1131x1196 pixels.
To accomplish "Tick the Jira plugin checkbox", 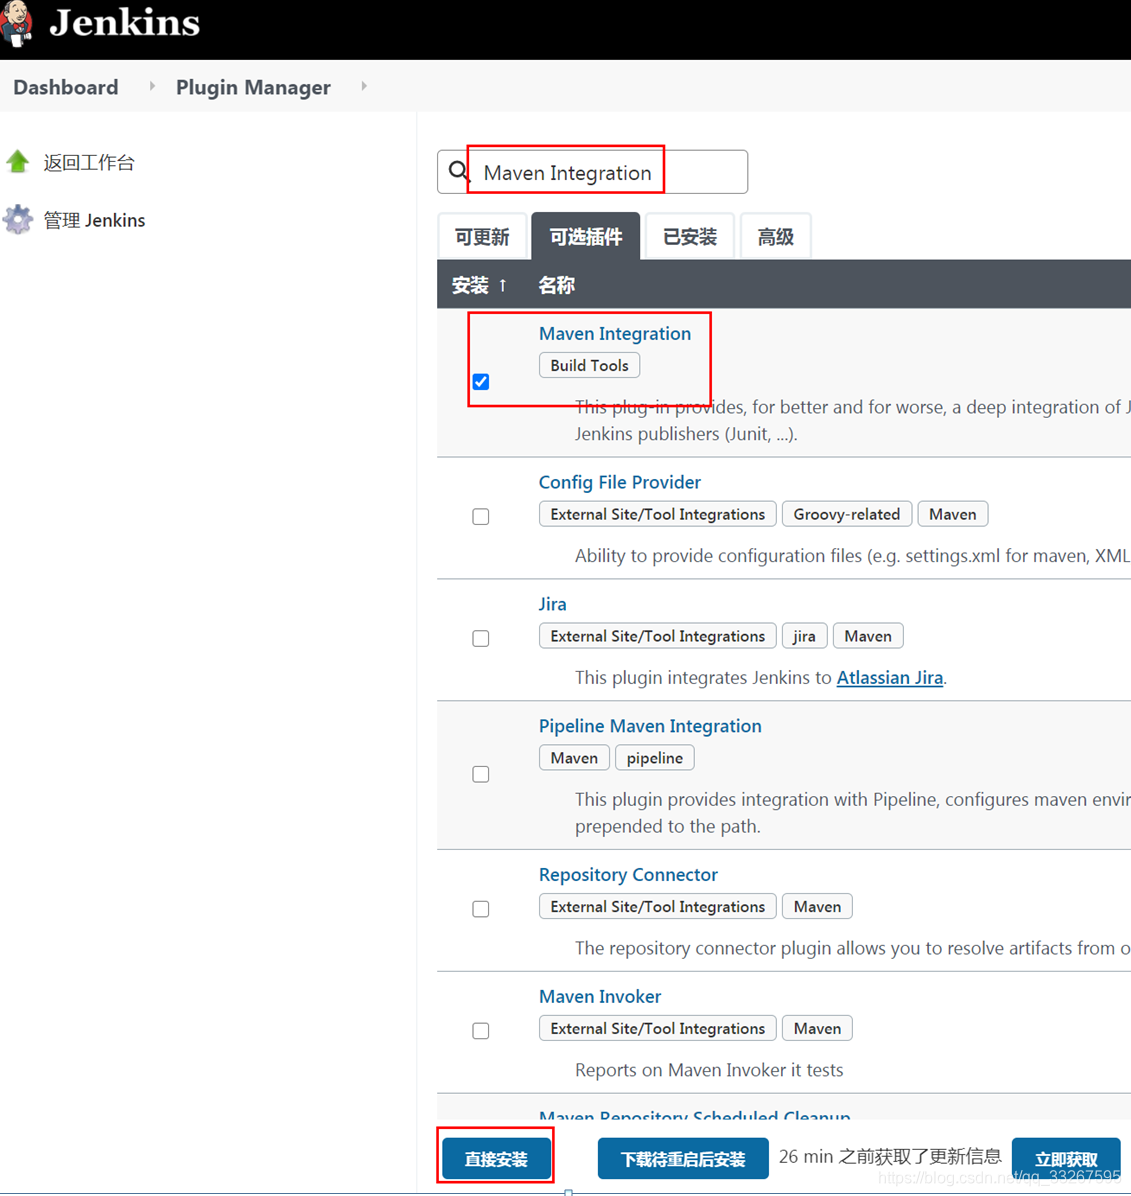I will [480, 638].
